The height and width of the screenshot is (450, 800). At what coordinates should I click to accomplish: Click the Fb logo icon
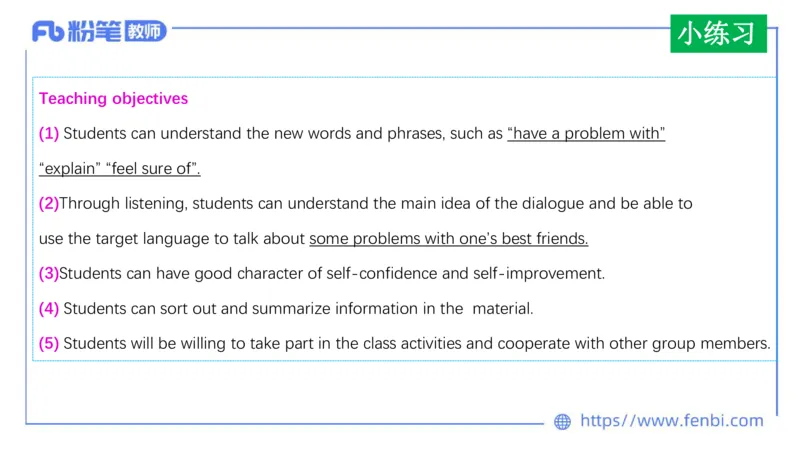[x=48, y=31]
